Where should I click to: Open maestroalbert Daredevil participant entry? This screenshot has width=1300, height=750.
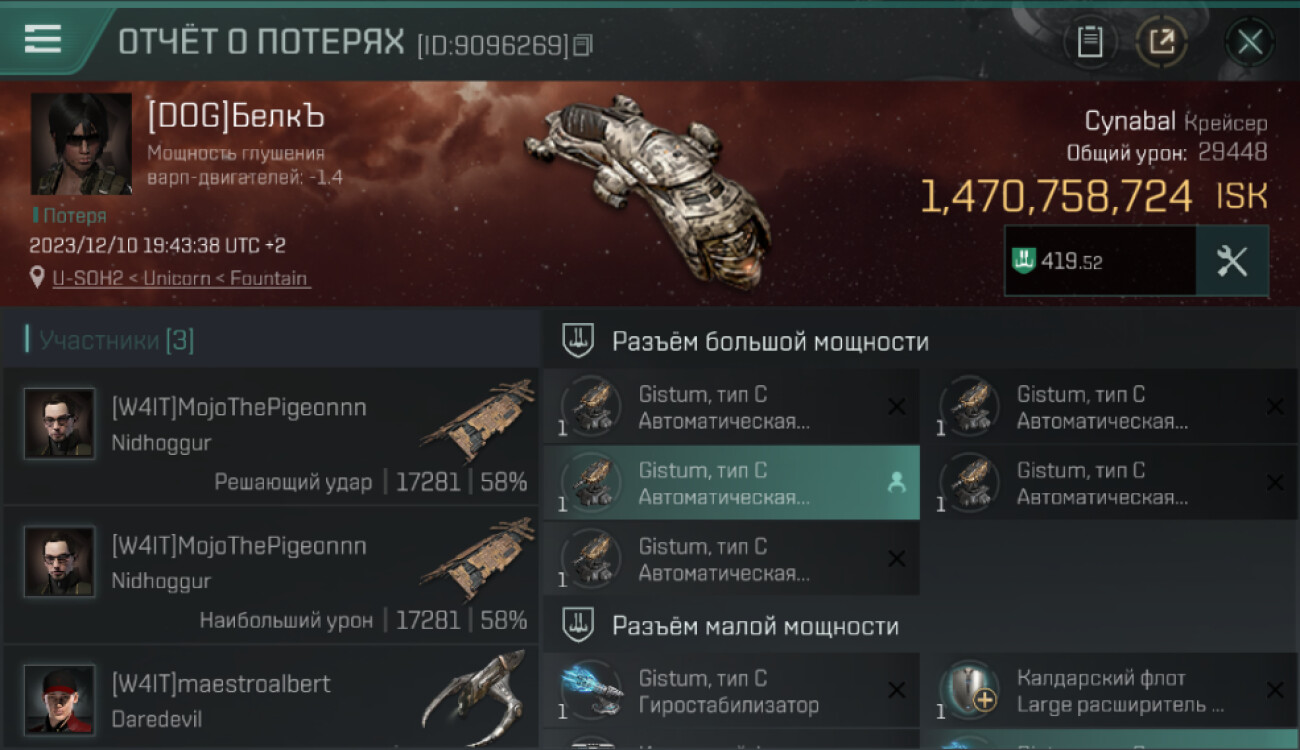[x=270, y=698]
